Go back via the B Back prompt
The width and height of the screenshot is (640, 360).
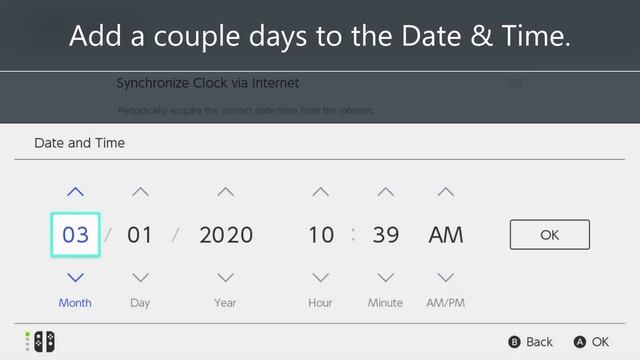pos(530,342)
